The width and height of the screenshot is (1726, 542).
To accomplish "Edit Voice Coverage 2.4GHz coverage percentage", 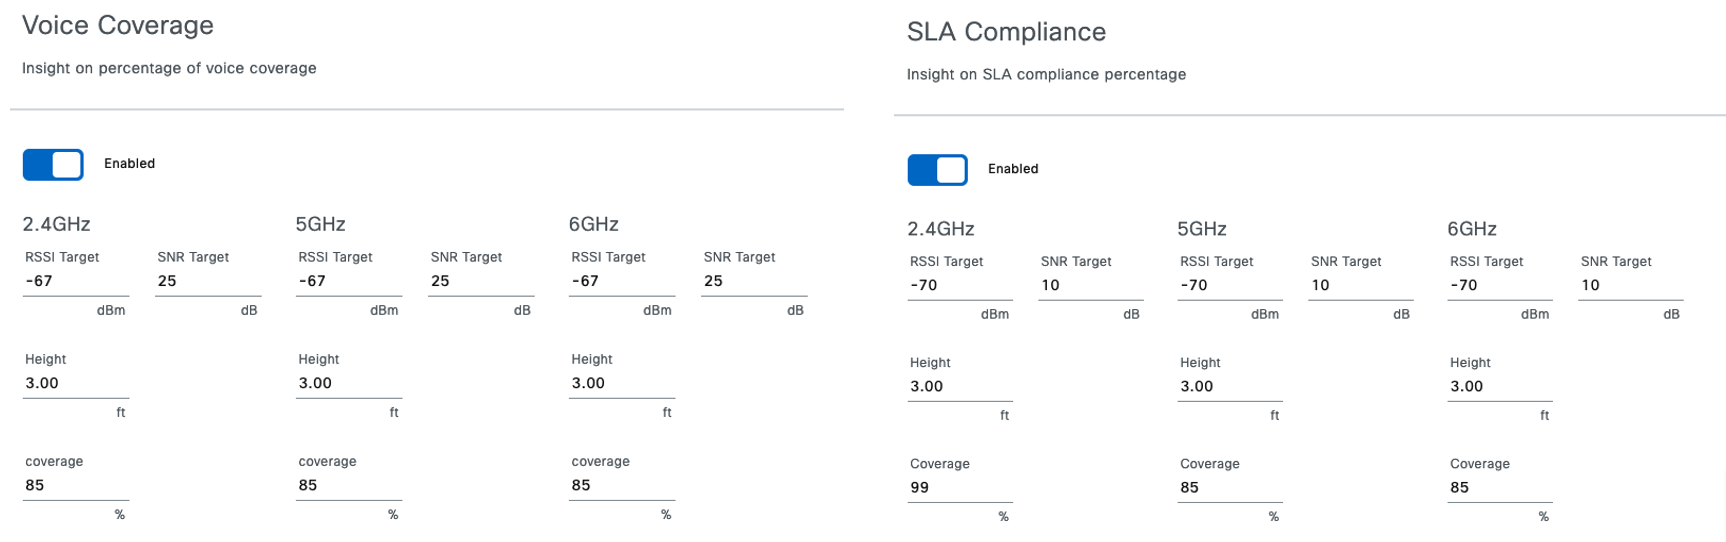I will (x=75, y=486).
